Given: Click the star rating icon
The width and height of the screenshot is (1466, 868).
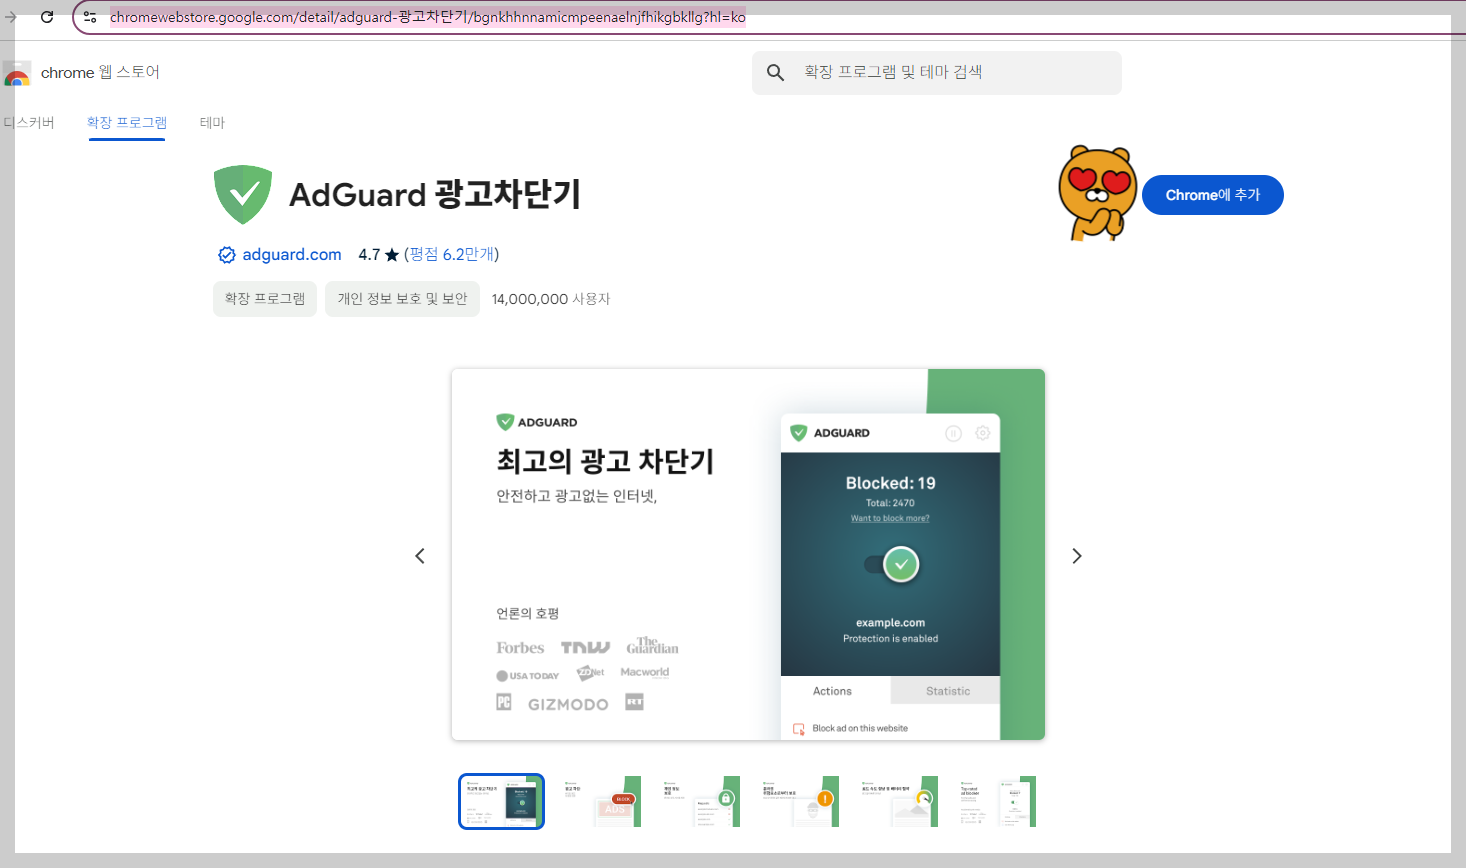Looking at the screenshot, I should pyautogui.click(x=392, y=255).
